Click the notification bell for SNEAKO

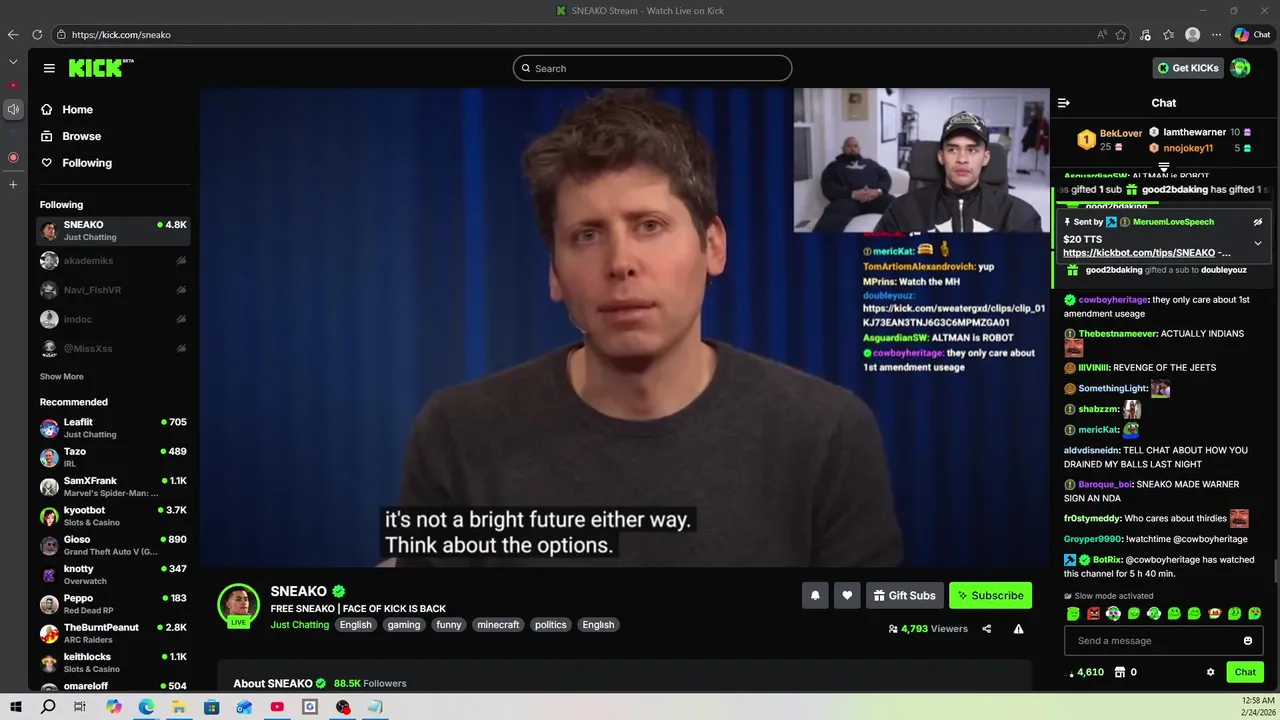[815, 595]
